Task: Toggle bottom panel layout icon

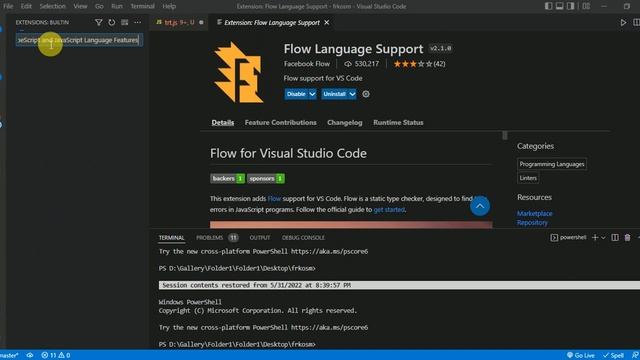Action: pos(560,6)
